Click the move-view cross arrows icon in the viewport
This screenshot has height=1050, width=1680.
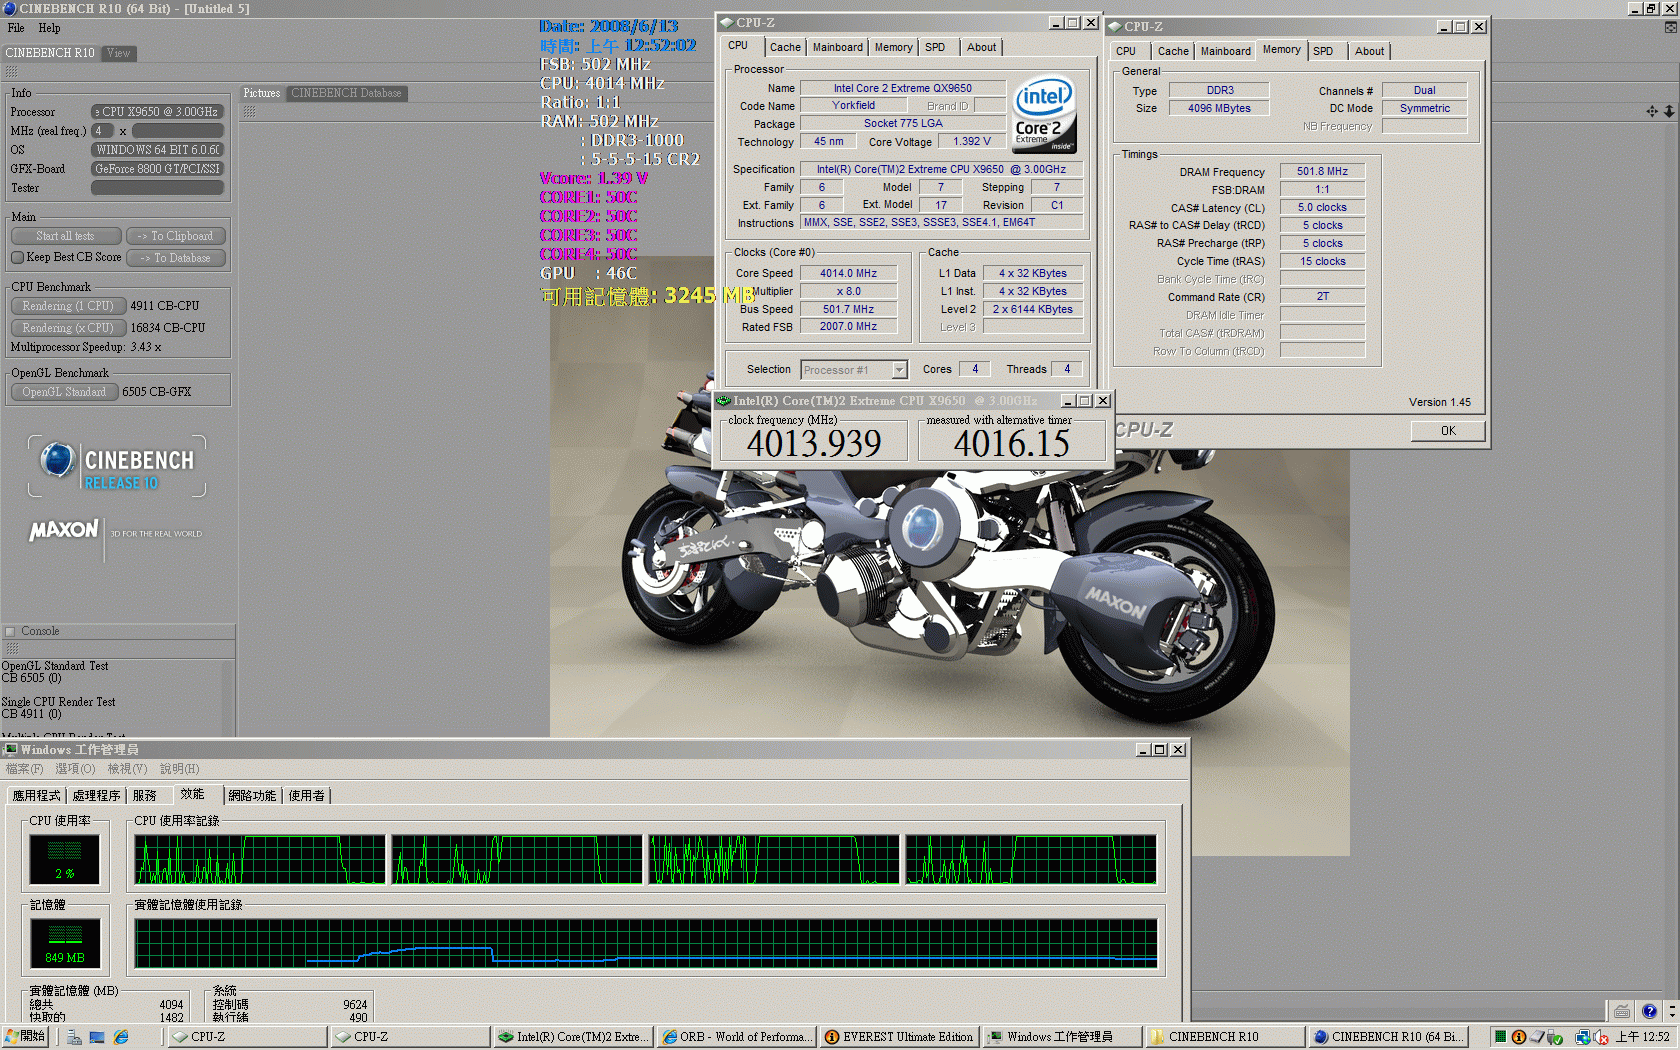[1652, 111]
